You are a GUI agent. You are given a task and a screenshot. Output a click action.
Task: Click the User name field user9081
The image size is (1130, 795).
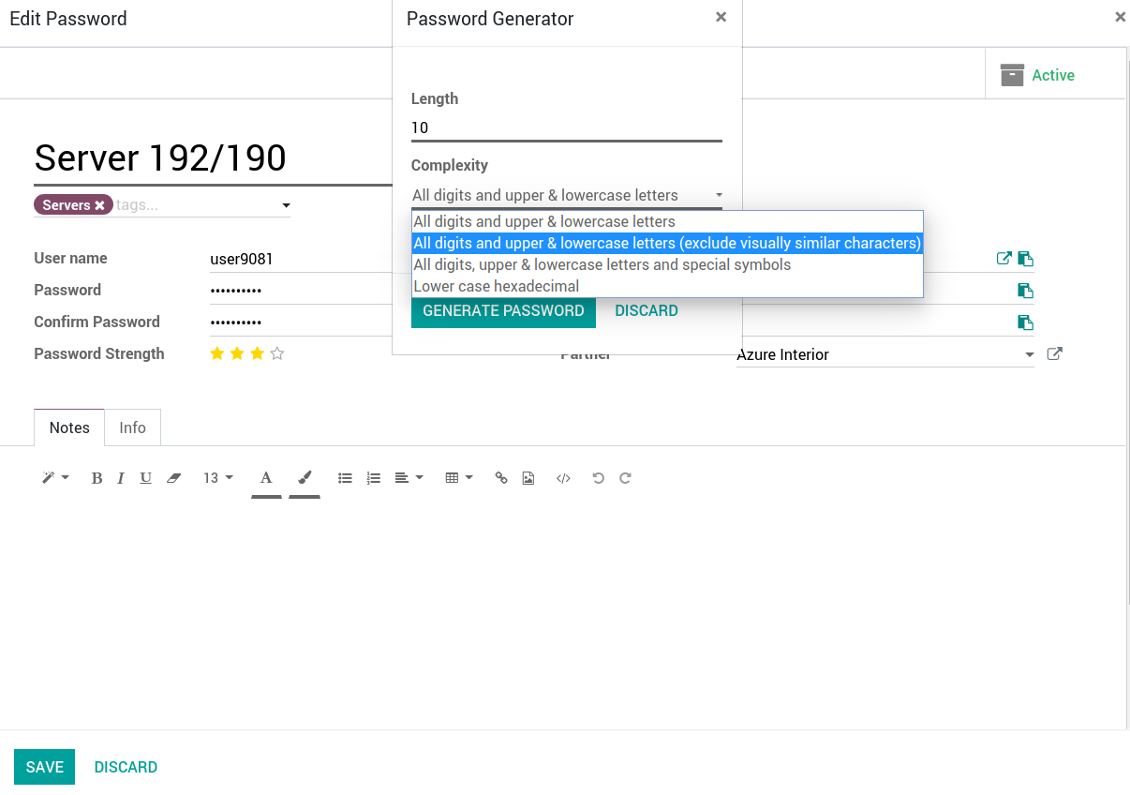300,259
